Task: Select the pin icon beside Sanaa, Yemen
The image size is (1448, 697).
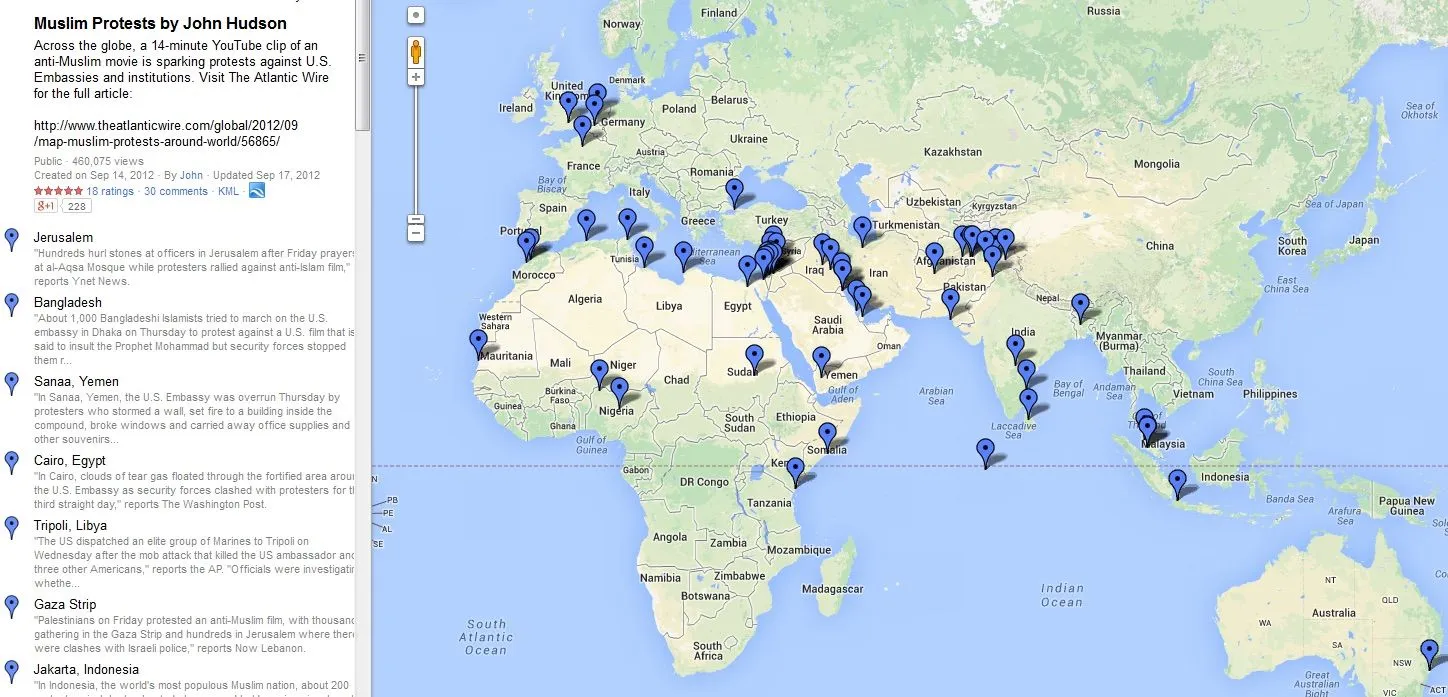Action: 12,384
